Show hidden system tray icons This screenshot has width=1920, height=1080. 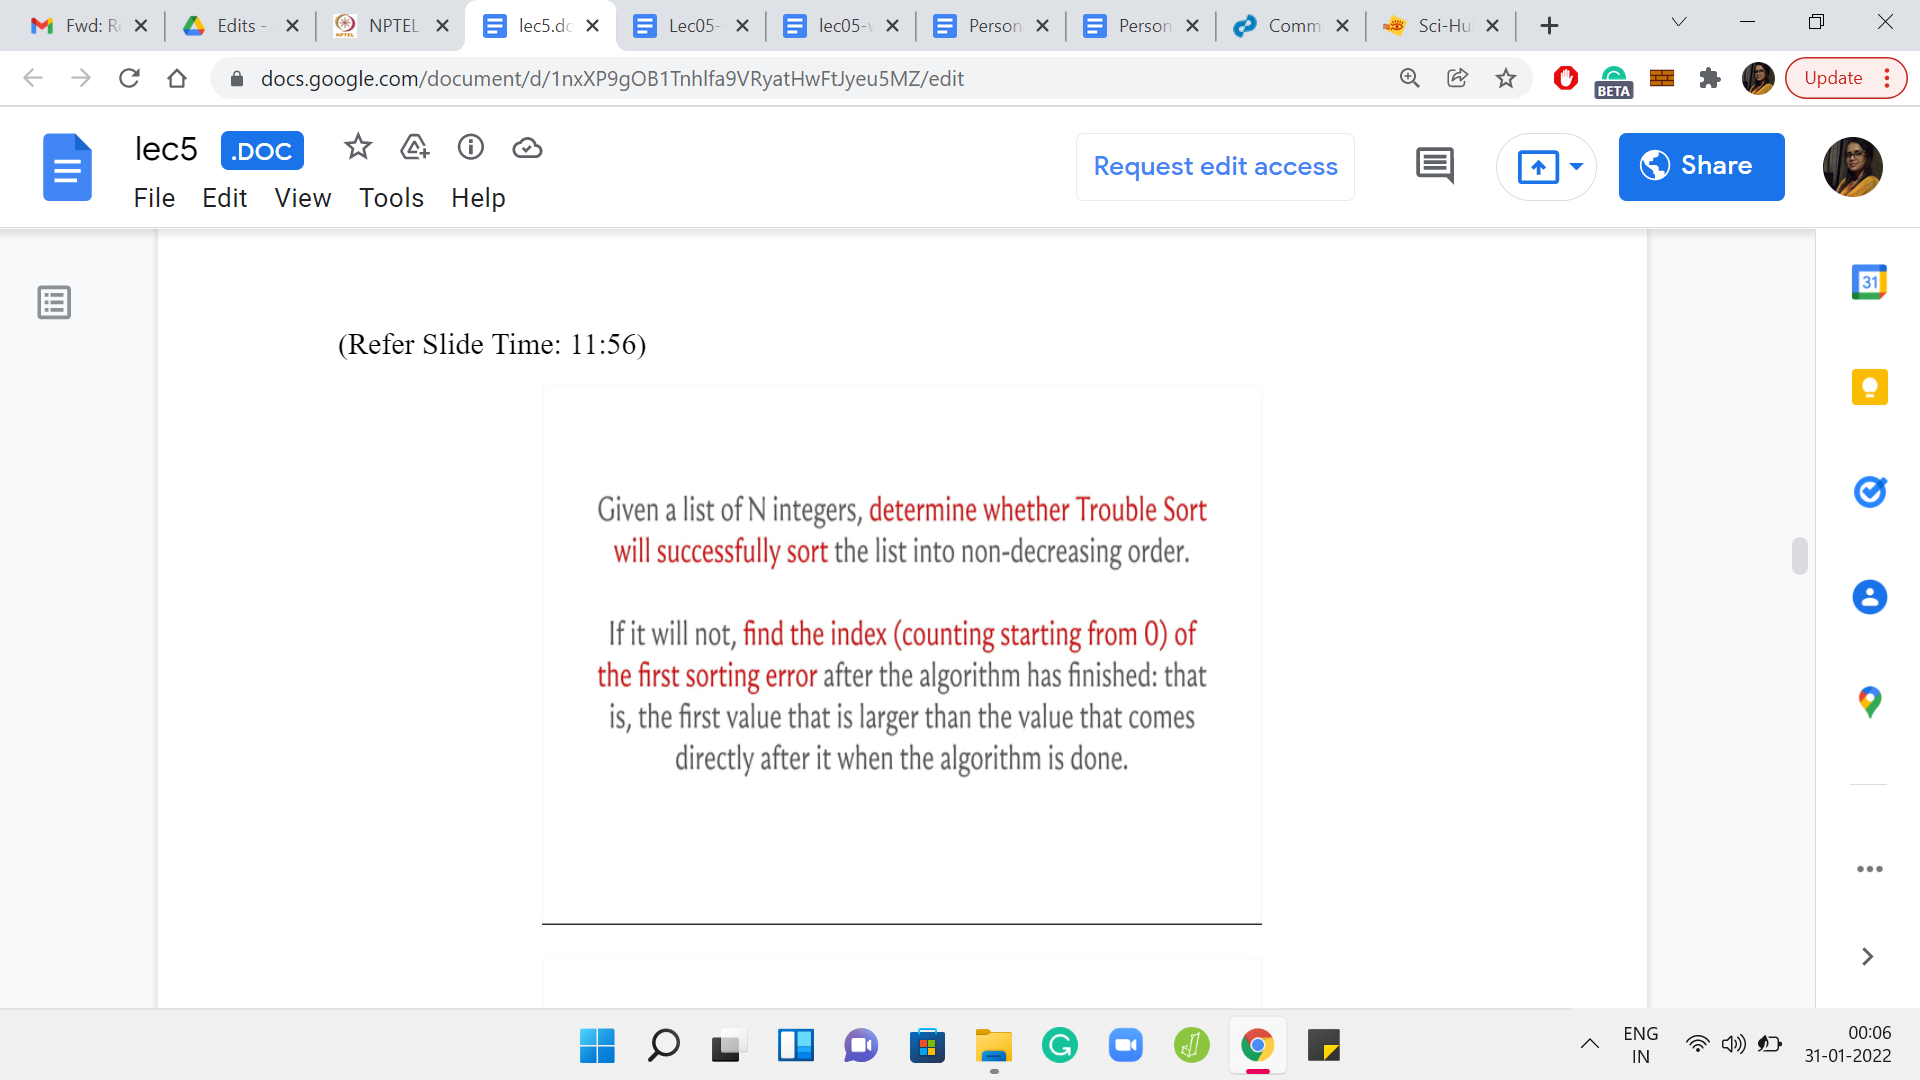(1589, 1045)
